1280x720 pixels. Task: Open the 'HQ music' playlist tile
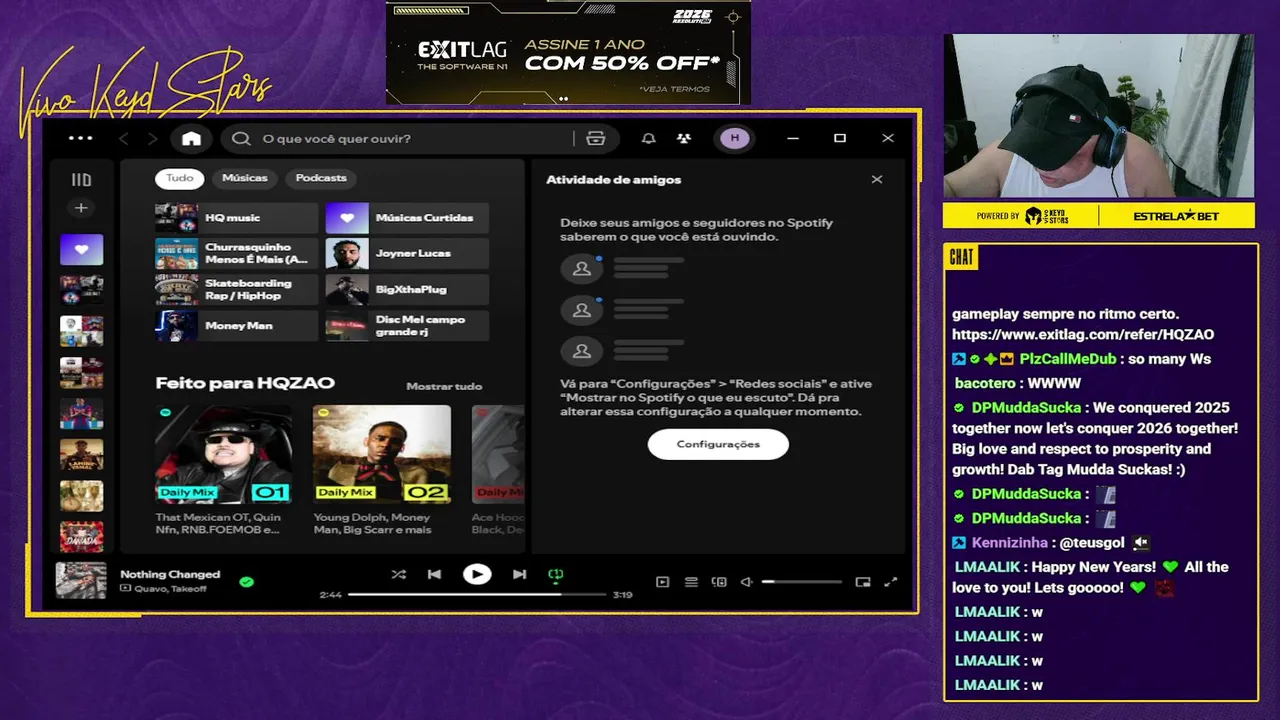(x=236, y=218)
